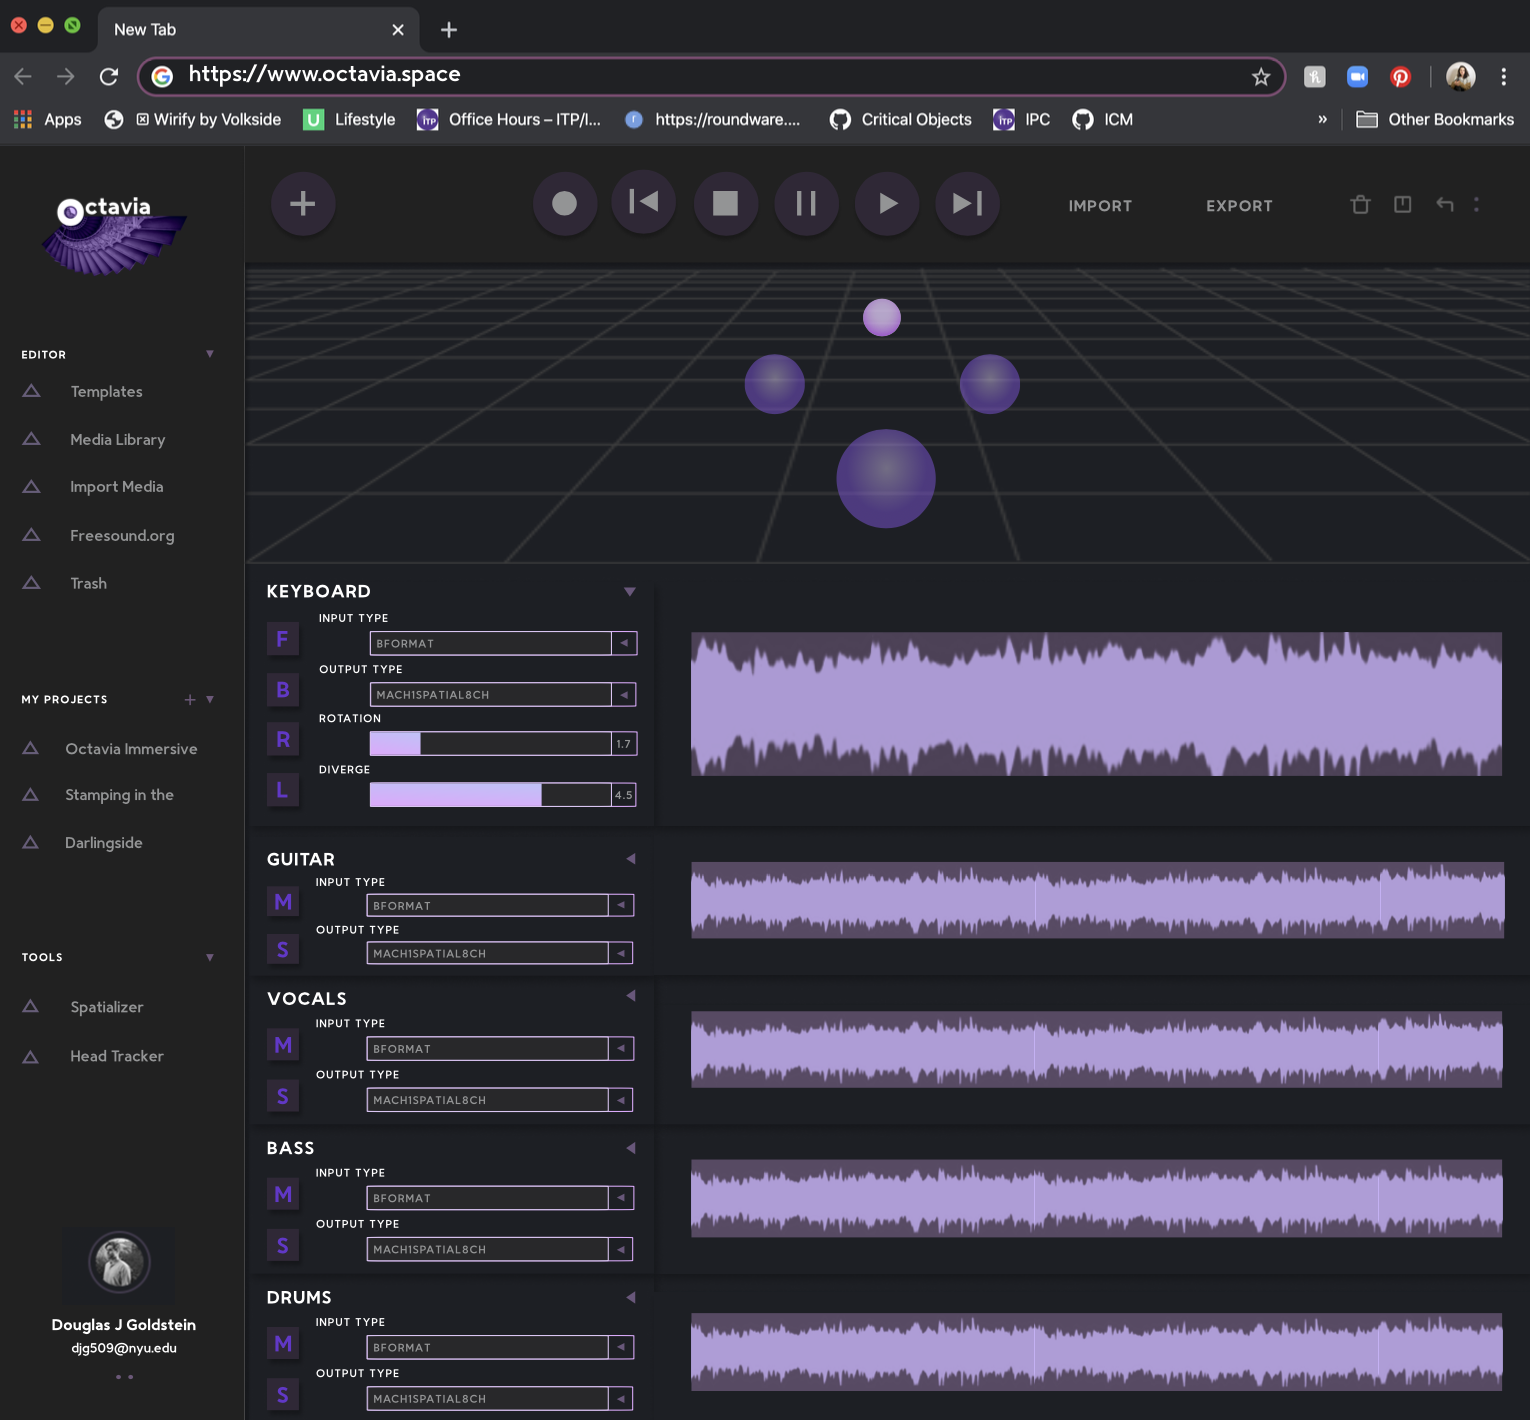This screenshot has height=1420, width=1530.
Task: Click the save panel icon in toolbar
Action: (x=1403, y=204)
